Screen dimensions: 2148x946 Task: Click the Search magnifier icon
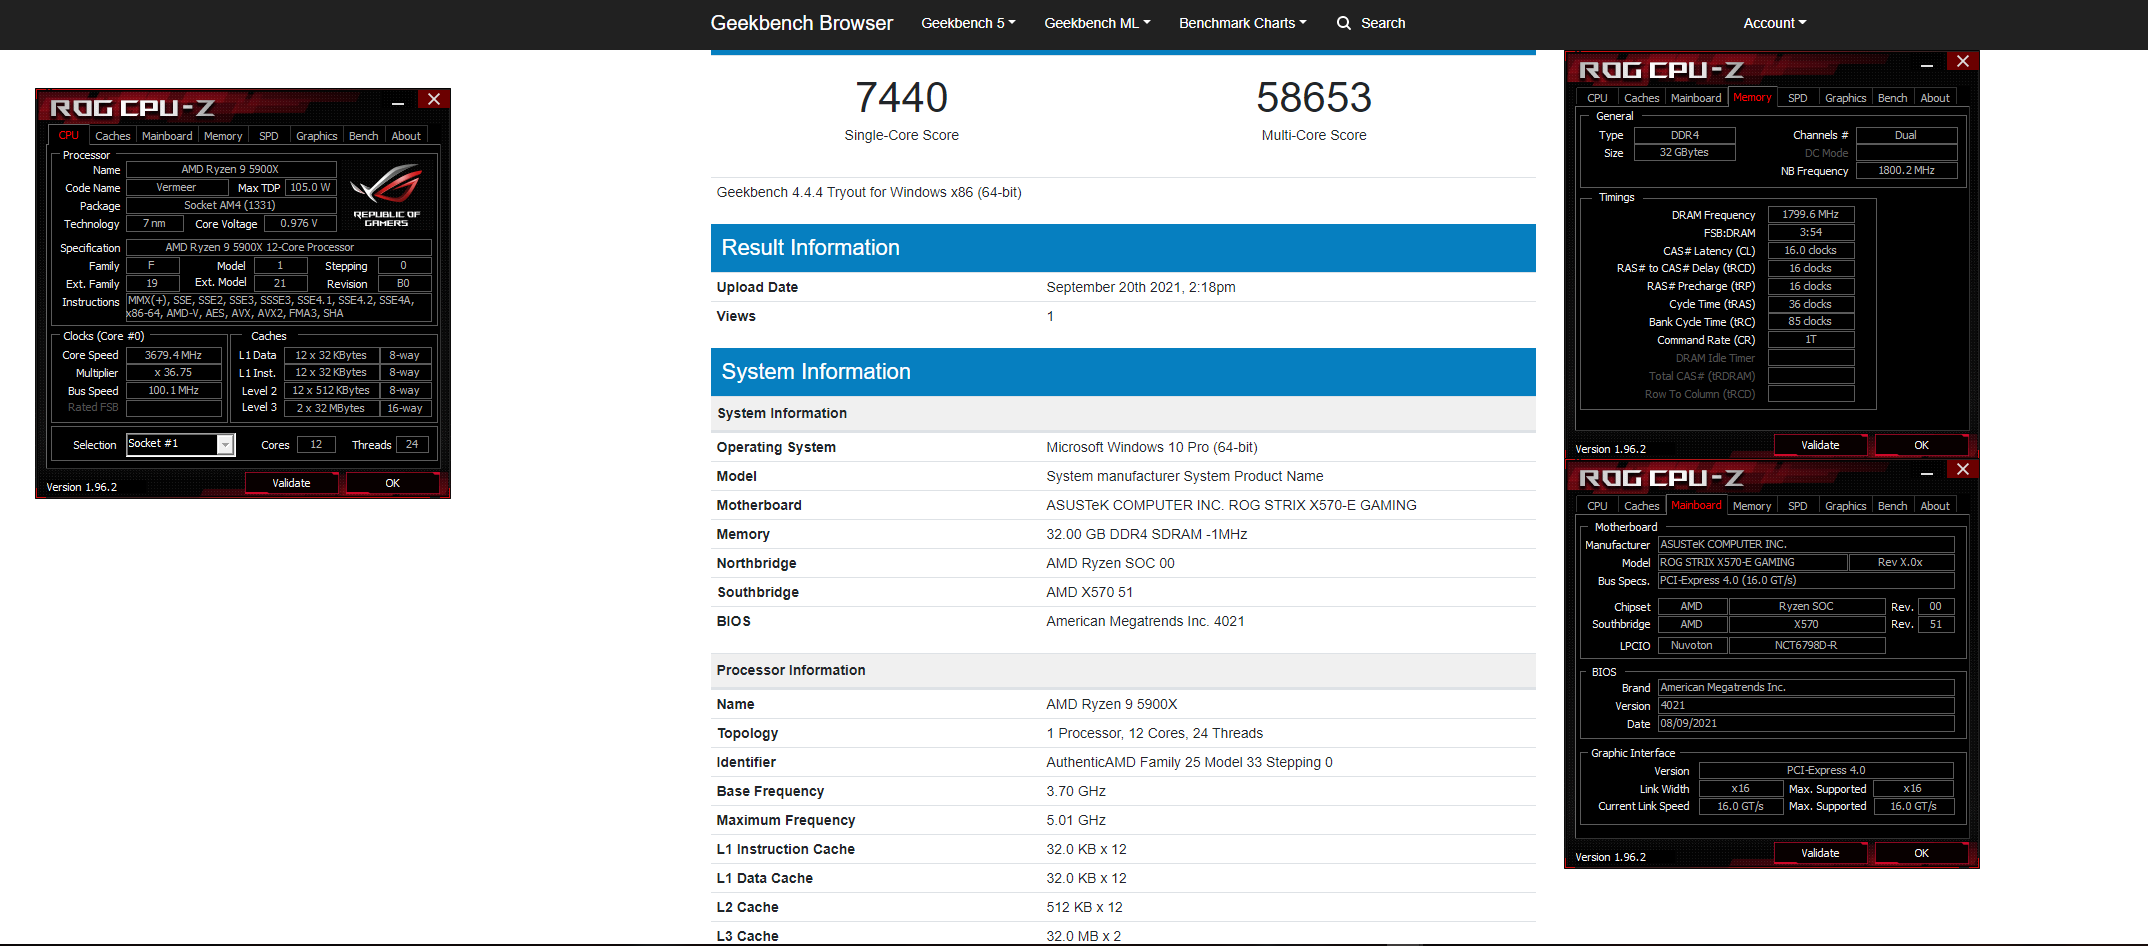pyautogui.click(x=1344, y=23)
